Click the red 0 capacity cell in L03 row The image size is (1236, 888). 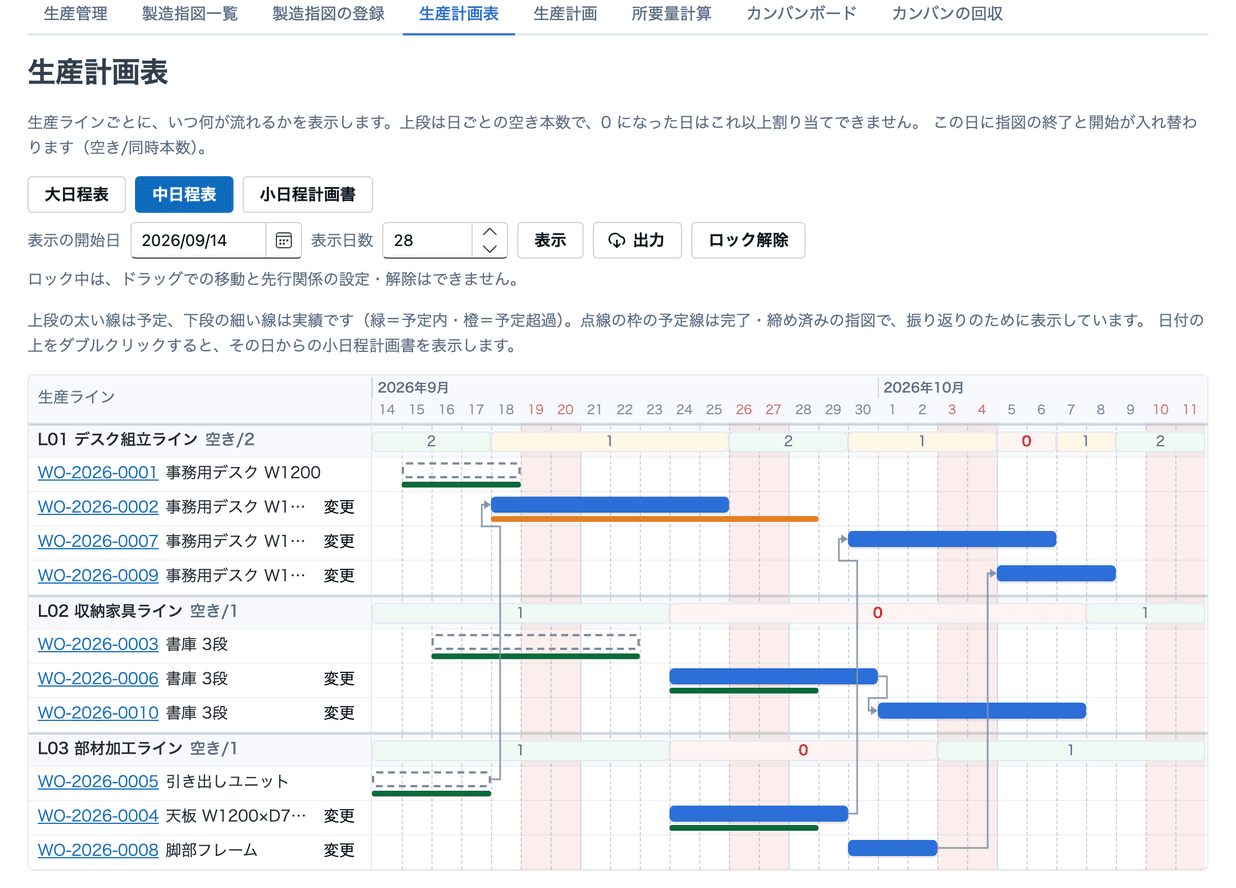pyautogui.click(x=803, y=750)
